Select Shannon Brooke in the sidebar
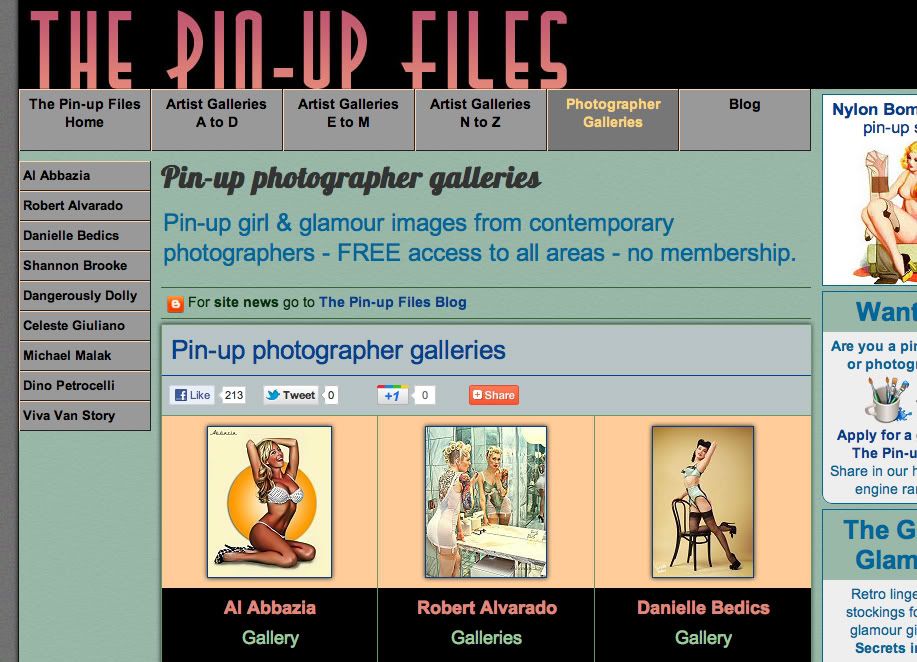Image resolution: width=917 pixels, height=662 pixels. [x=85, y=266]
